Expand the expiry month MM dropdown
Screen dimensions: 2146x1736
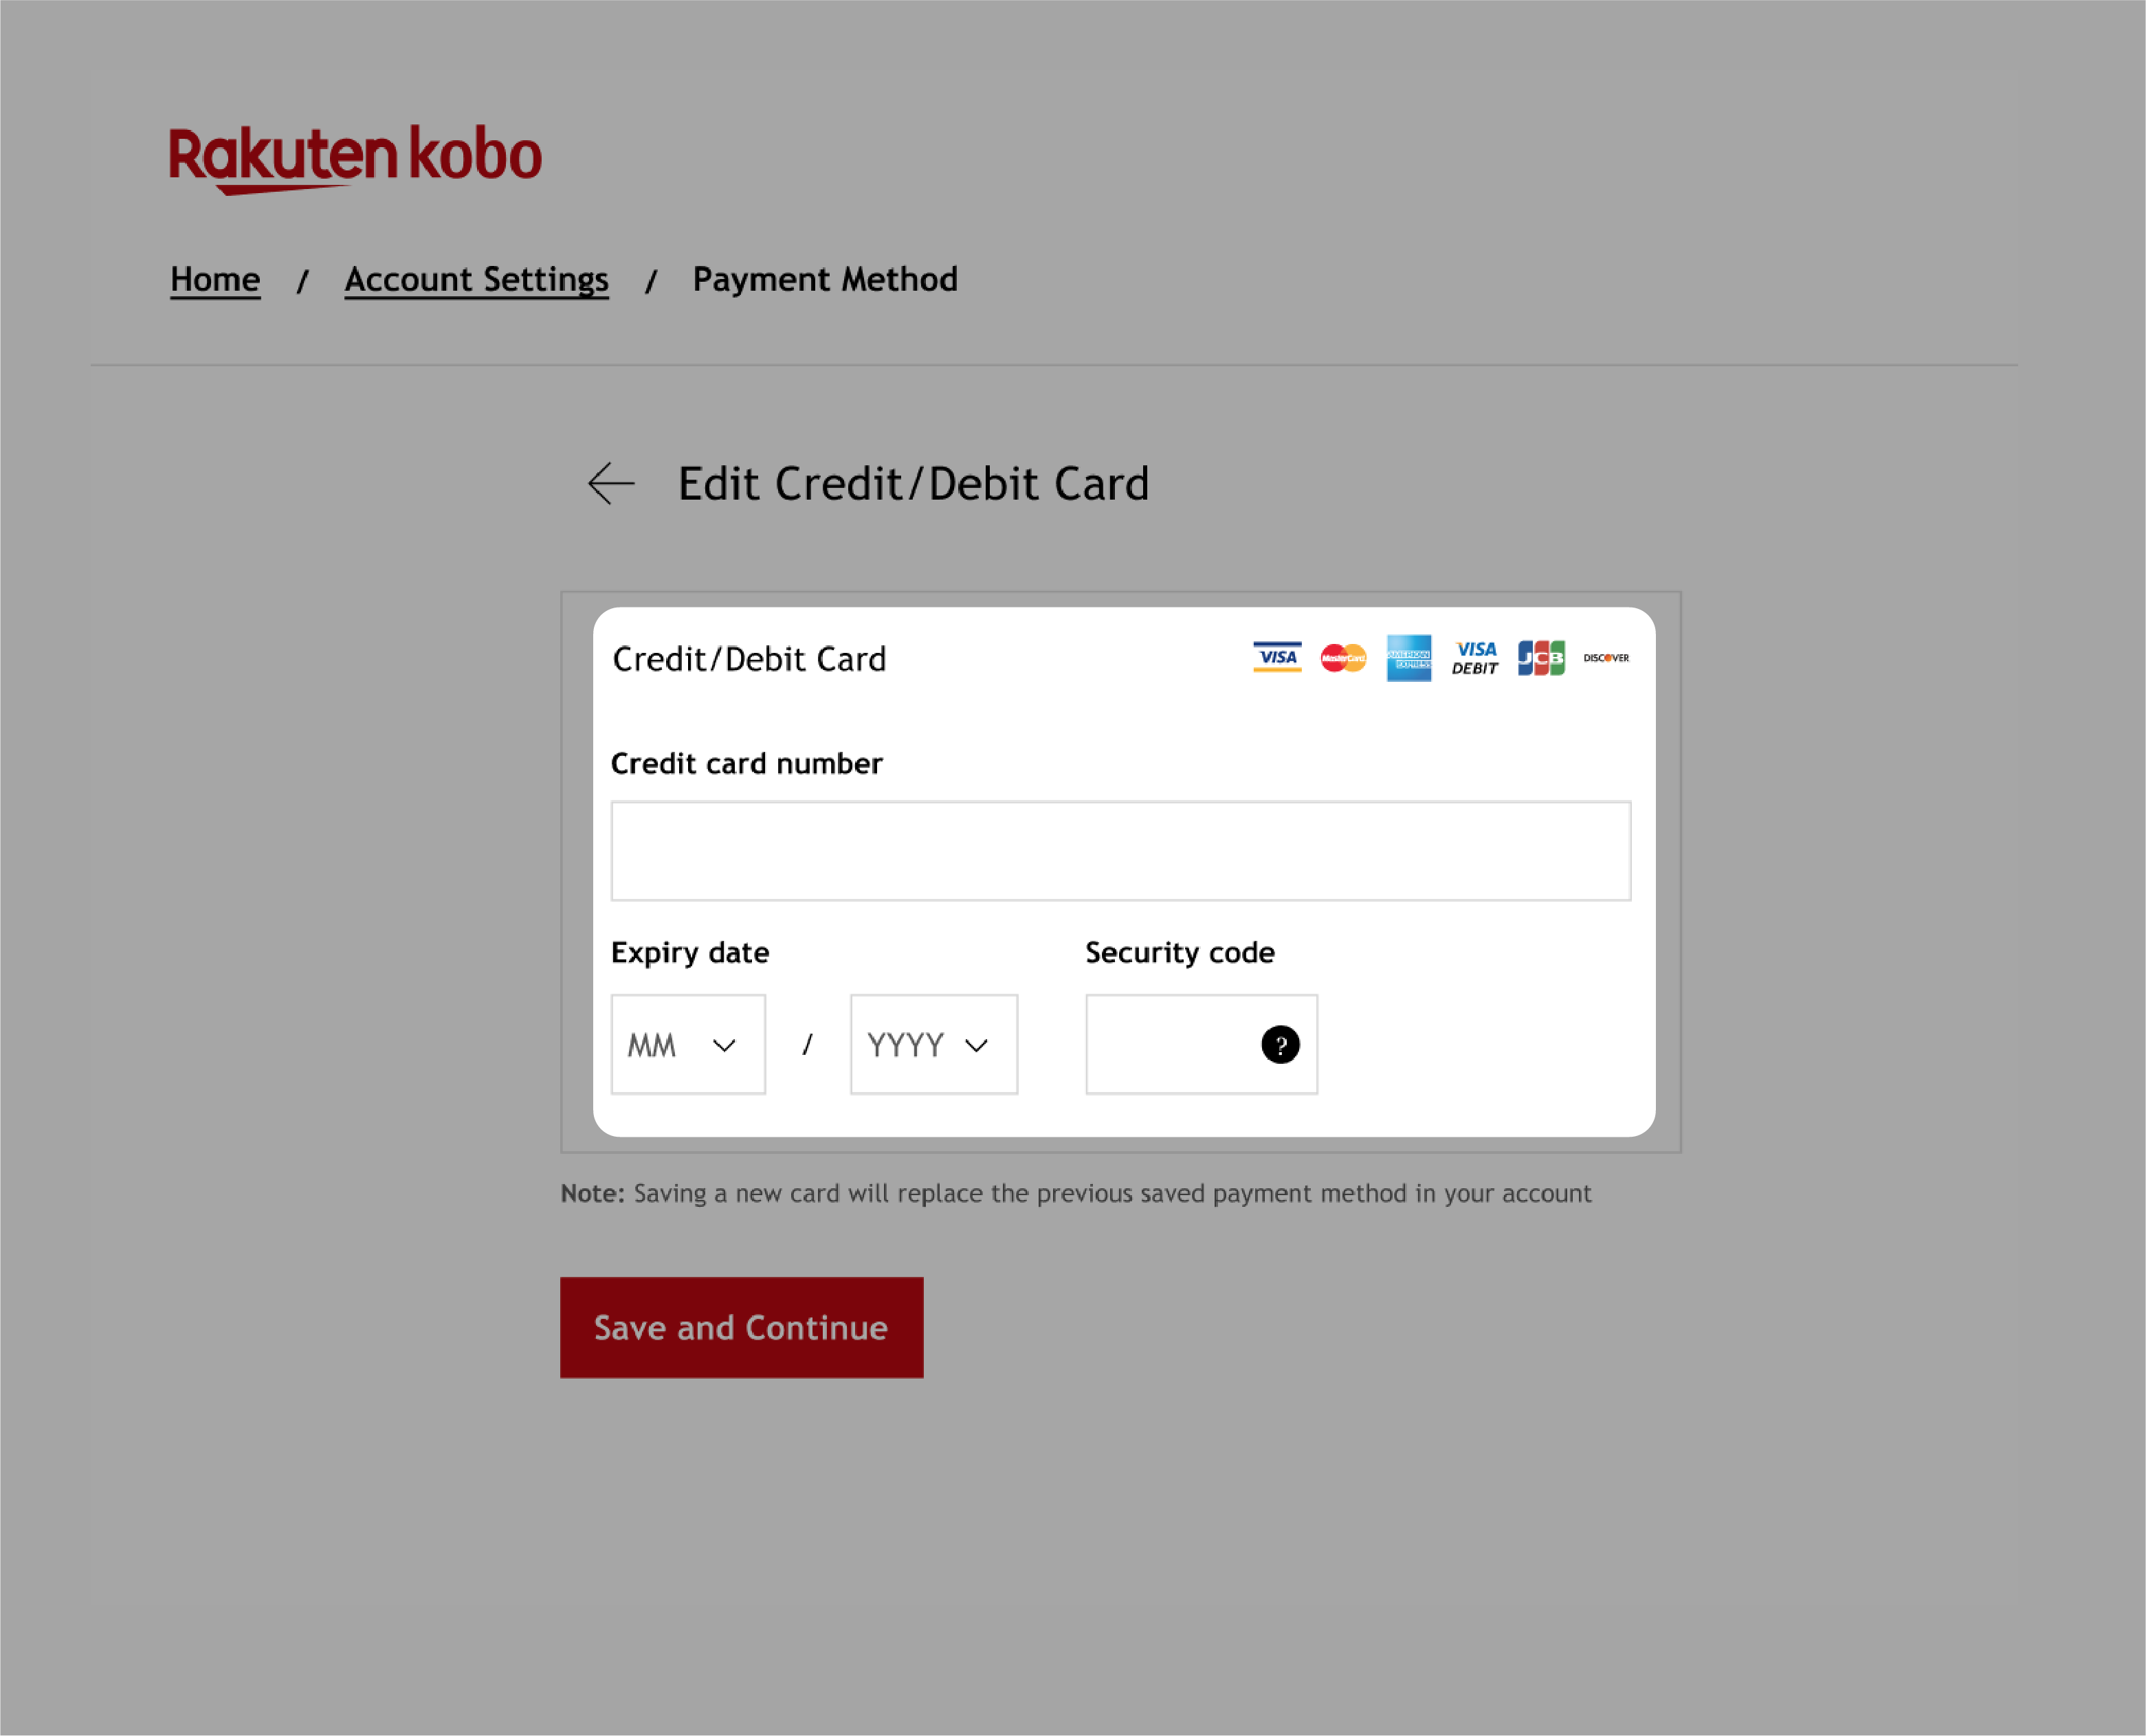point(686,1043)
